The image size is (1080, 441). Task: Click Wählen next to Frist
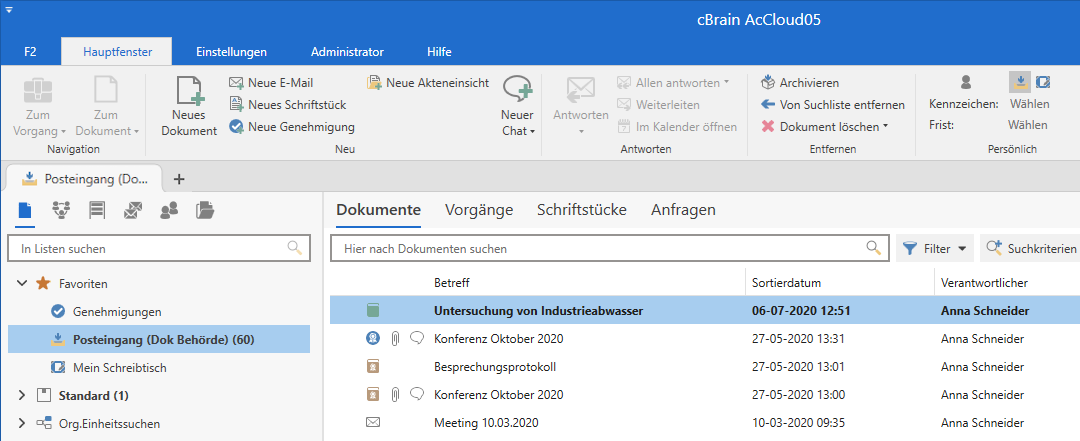click(1028, 126)
